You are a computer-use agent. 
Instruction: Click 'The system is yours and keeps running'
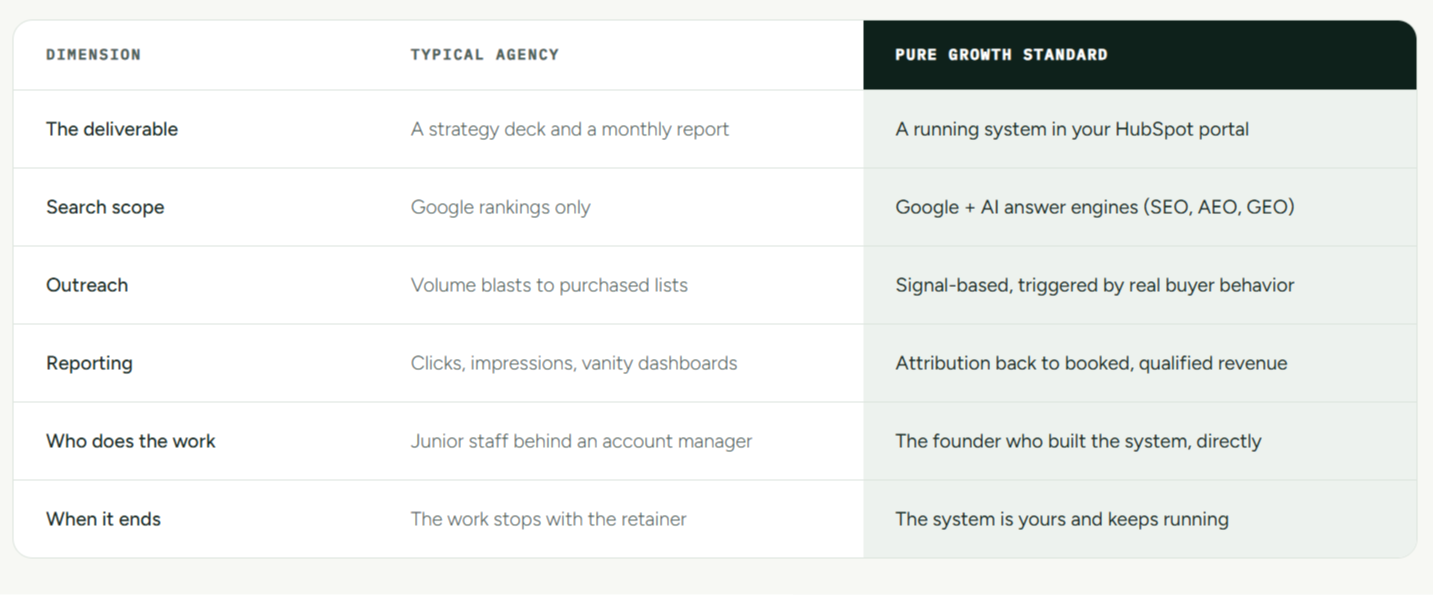1062,519
